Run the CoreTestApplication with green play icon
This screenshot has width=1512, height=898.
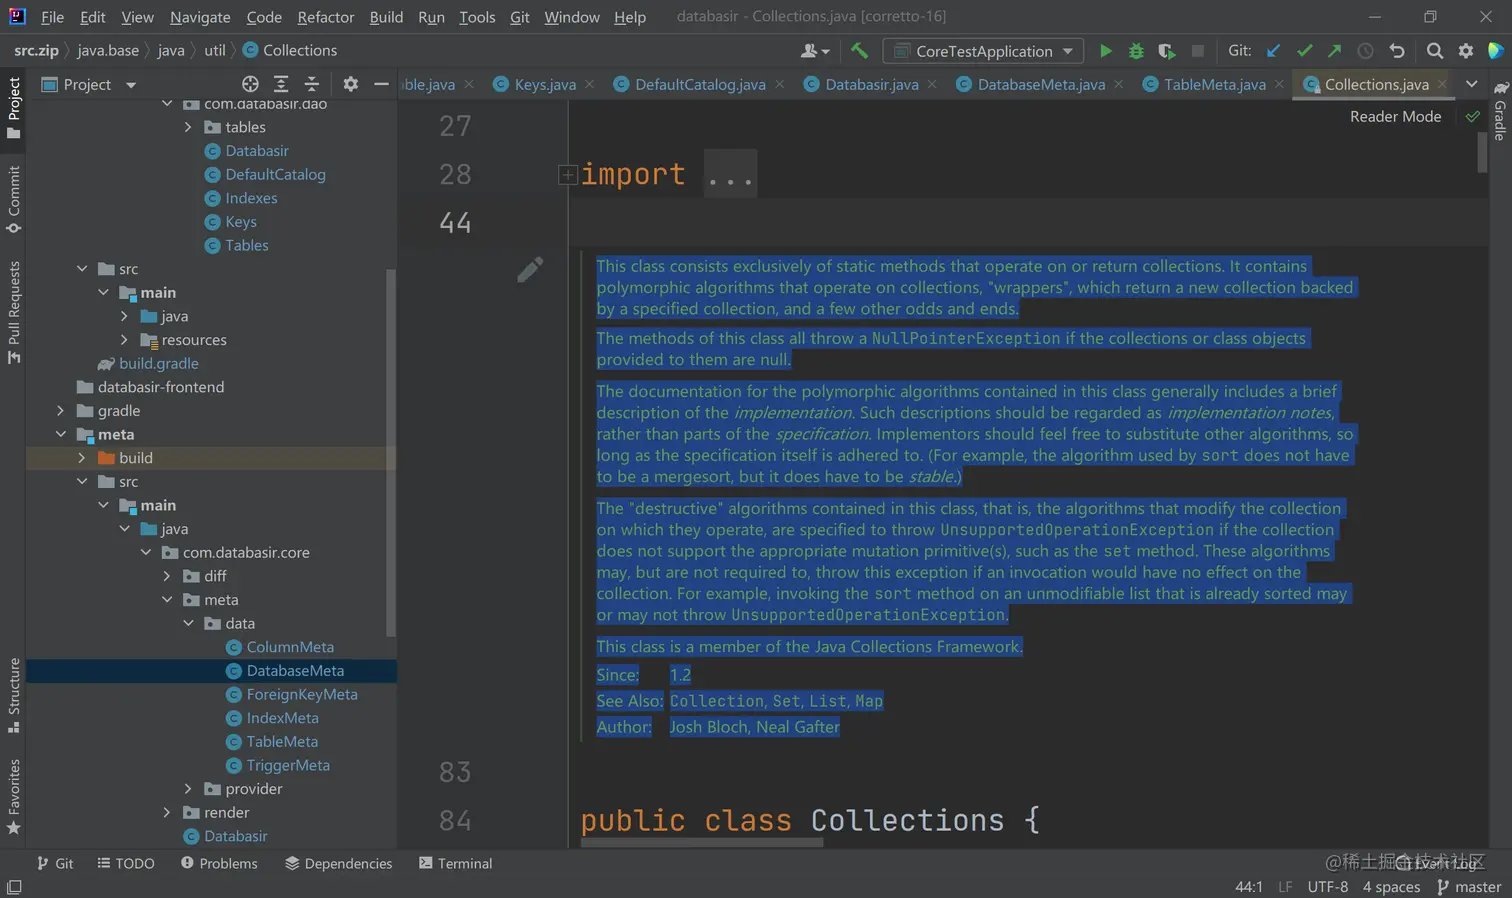tap(1105, 51)
